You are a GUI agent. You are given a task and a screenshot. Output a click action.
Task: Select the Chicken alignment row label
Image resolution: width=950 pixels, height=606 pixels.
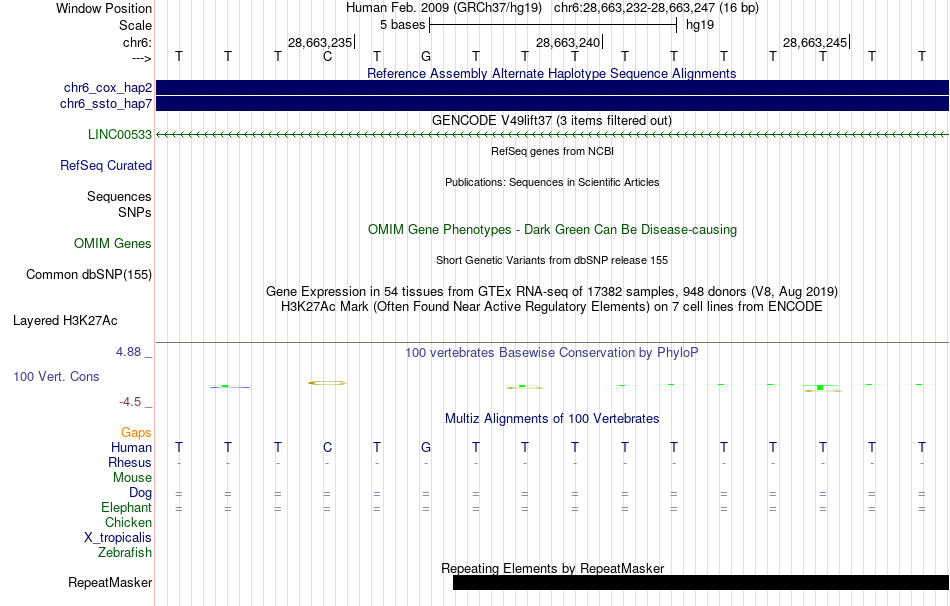[128, 522]
